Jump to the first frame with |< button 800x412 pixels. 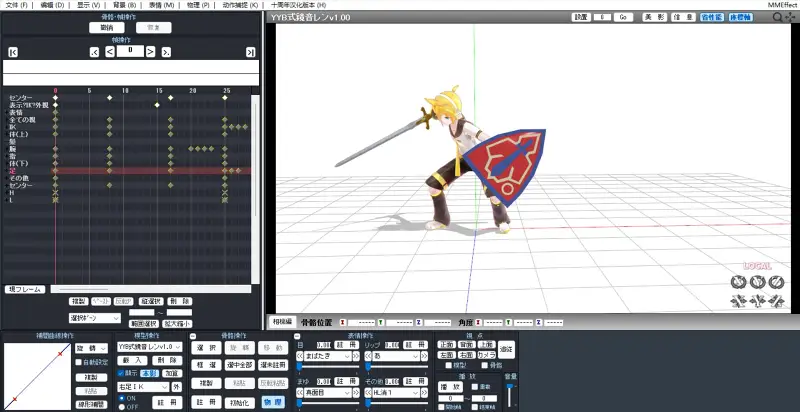pyautogui.click(x=13, y=52)
